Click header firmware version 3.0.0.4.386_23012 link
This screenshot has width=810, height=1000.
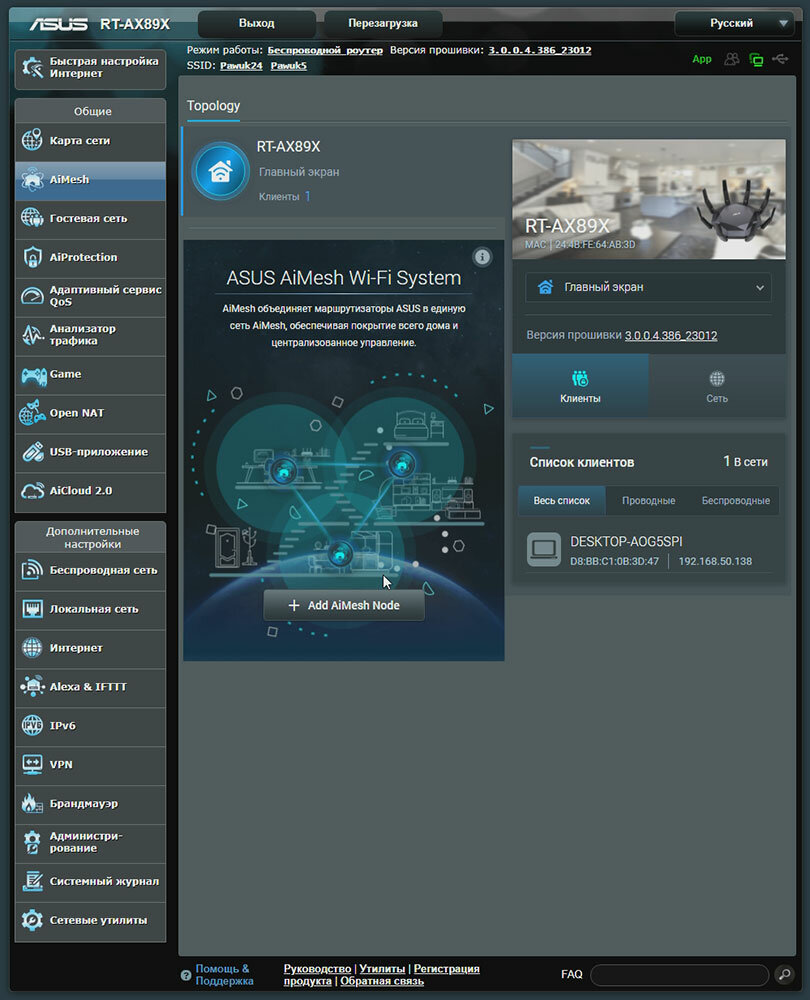pyautogui.click(x=540, y=50)
